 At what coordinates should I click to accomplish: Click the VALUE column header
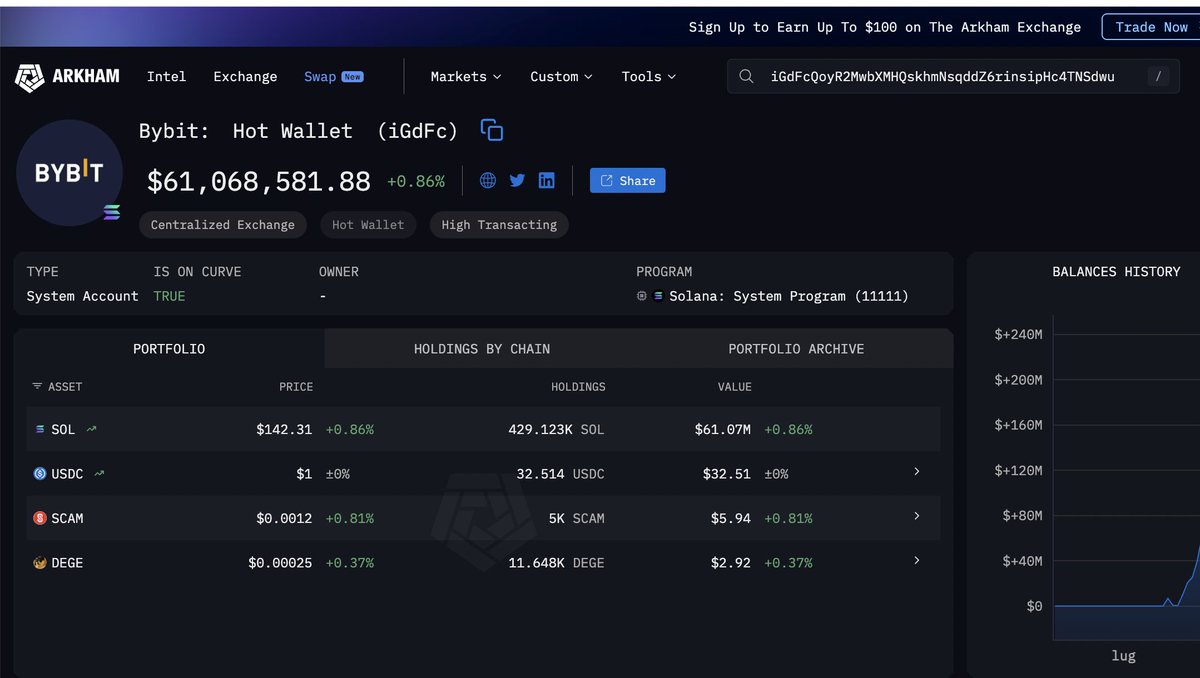pos(734,386)
